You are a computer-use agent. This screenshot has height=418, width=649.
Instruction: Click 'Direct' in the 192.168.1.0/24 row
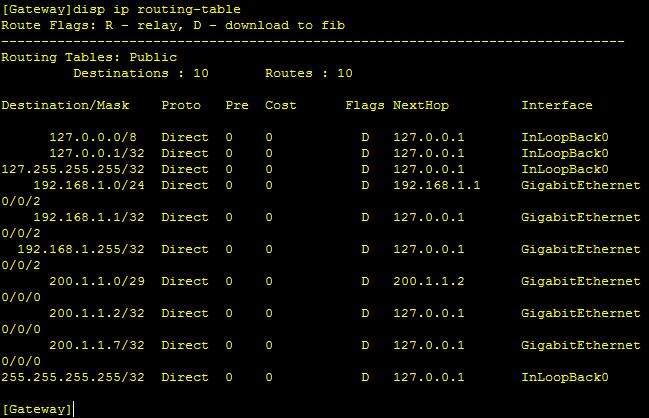point(185,185)
